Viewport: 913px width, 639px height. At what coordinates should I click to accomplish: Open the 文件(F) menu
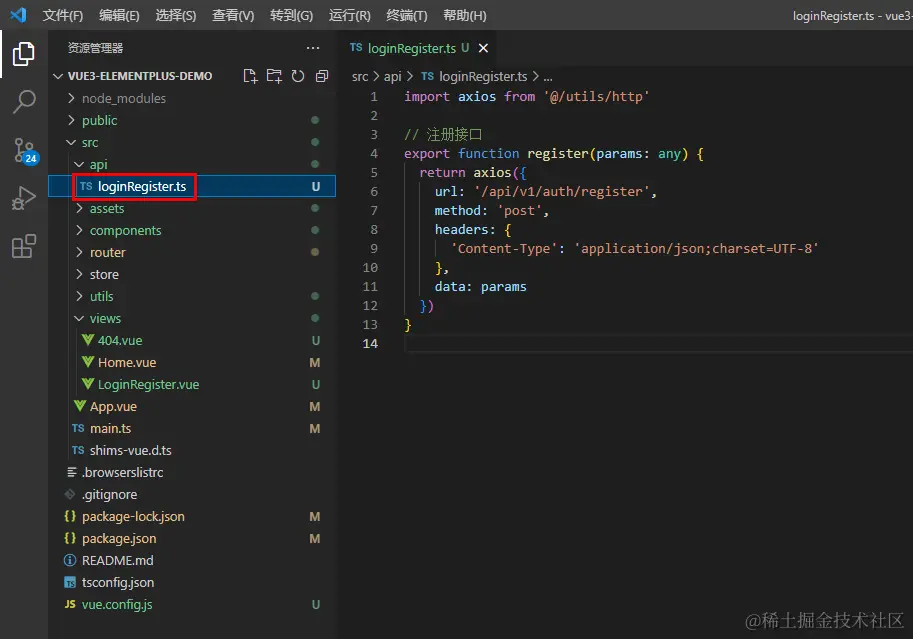(62, 15)
